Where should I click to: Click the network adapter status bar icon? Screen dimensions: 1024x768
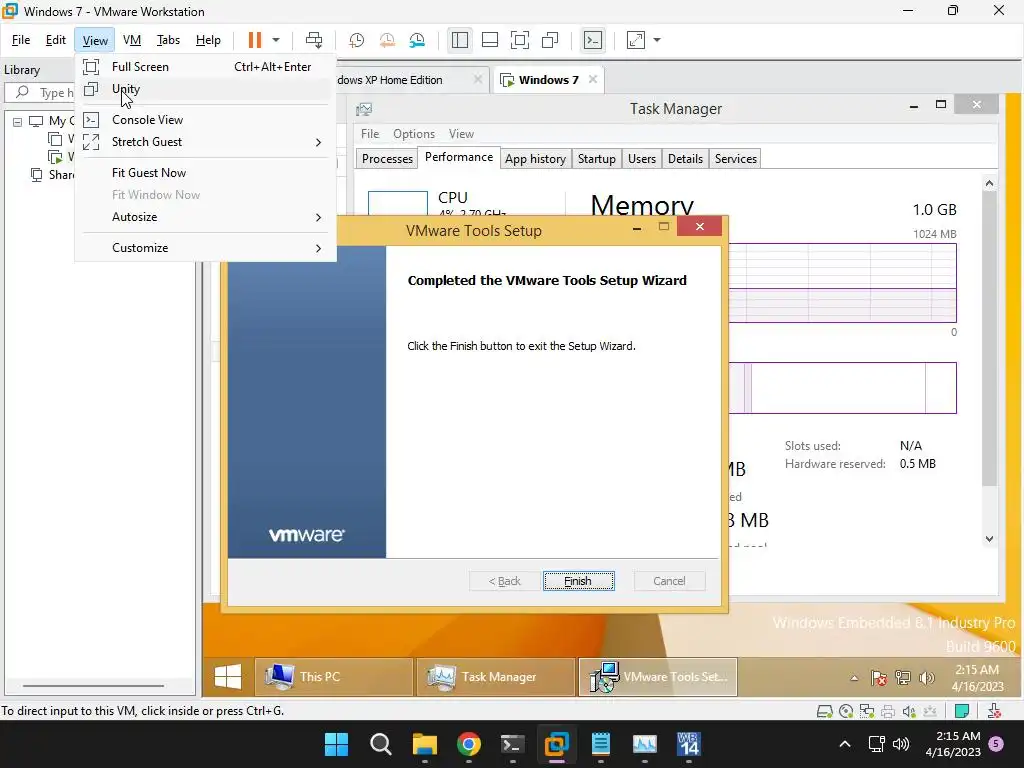pos(867,711)
